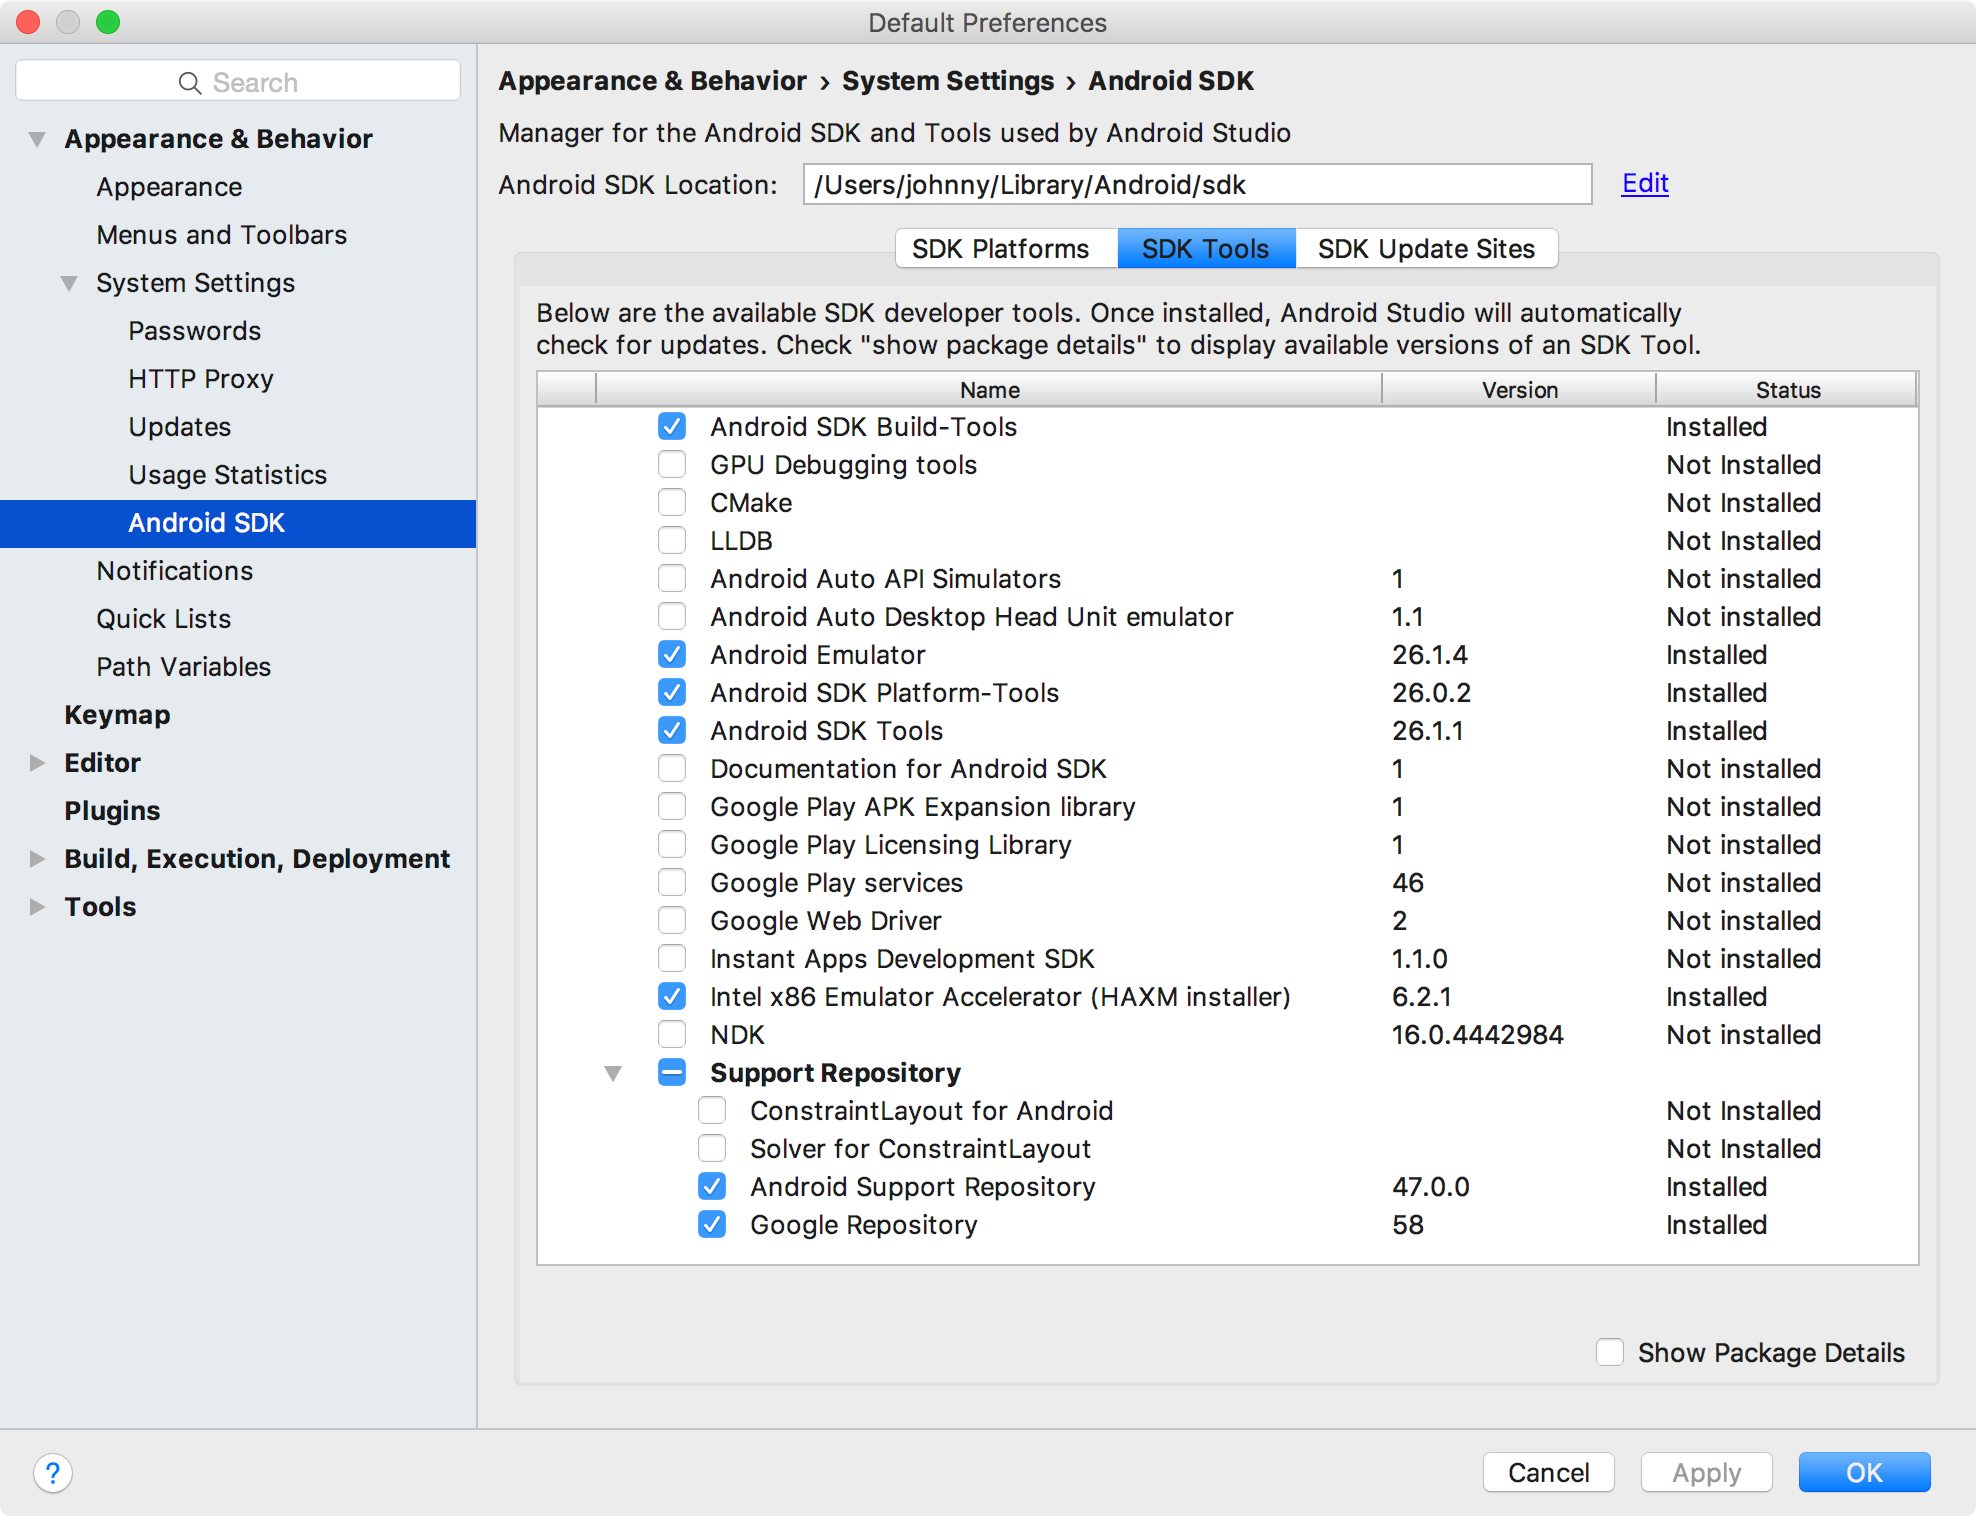The width and height of the screenshot is (1976, 1516).
Task: Enable the Google Web Driver checkbox
Action: [672, 921]
